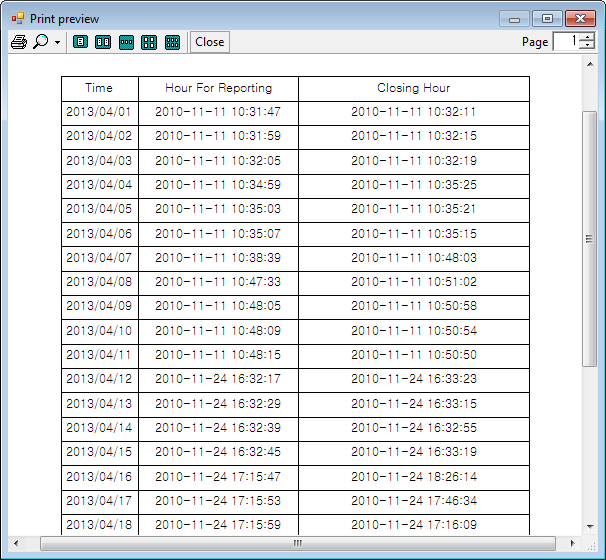Click the horizontal scrollbar thumb

pyautogui.click(x=297, y=543)
